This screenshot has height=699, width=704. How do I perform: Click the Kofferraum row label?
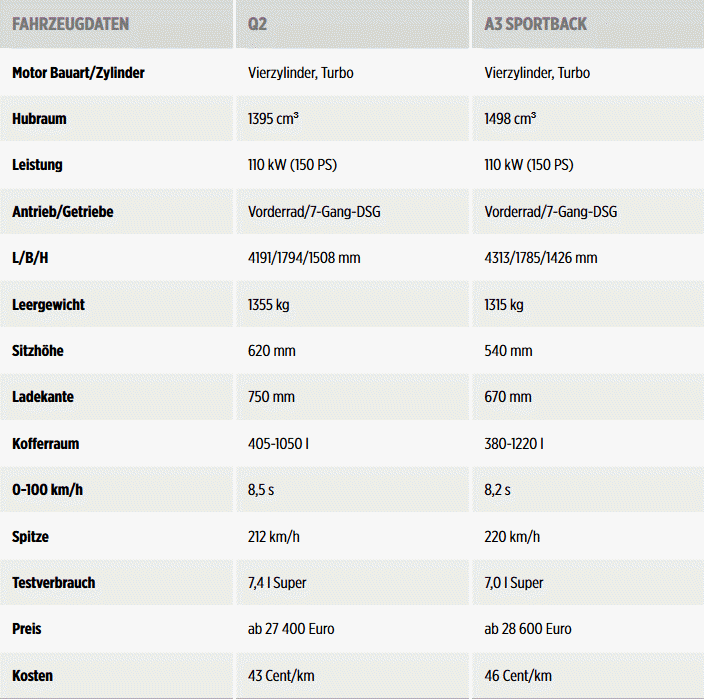coord(45,444)
